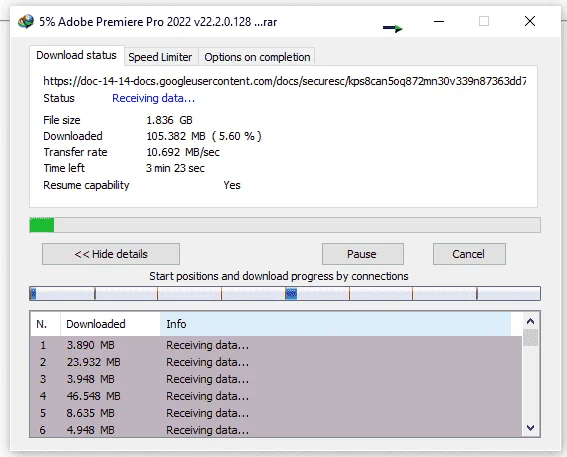Click the Time left value 3 min 23 sec
The width and height of the screenshot is (567, 457).
[x=175, y=168]
